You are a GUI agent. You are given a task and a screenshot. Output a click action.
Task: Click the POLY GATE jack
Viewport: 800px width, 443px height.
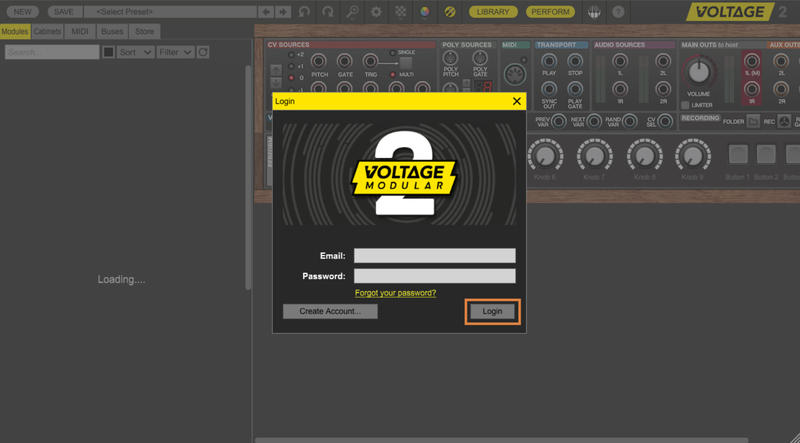480,58
